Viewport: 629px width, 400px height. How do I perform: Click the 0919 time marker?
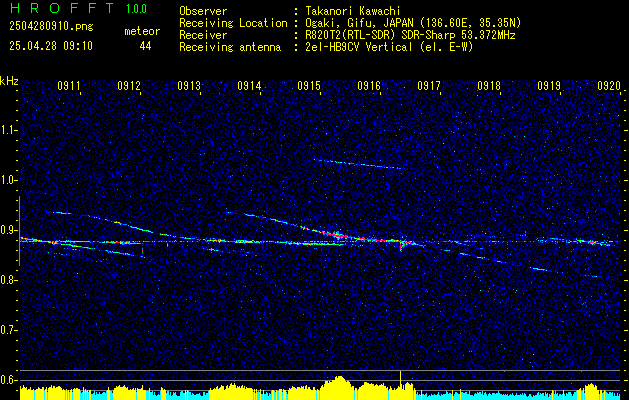coord(549,86)
